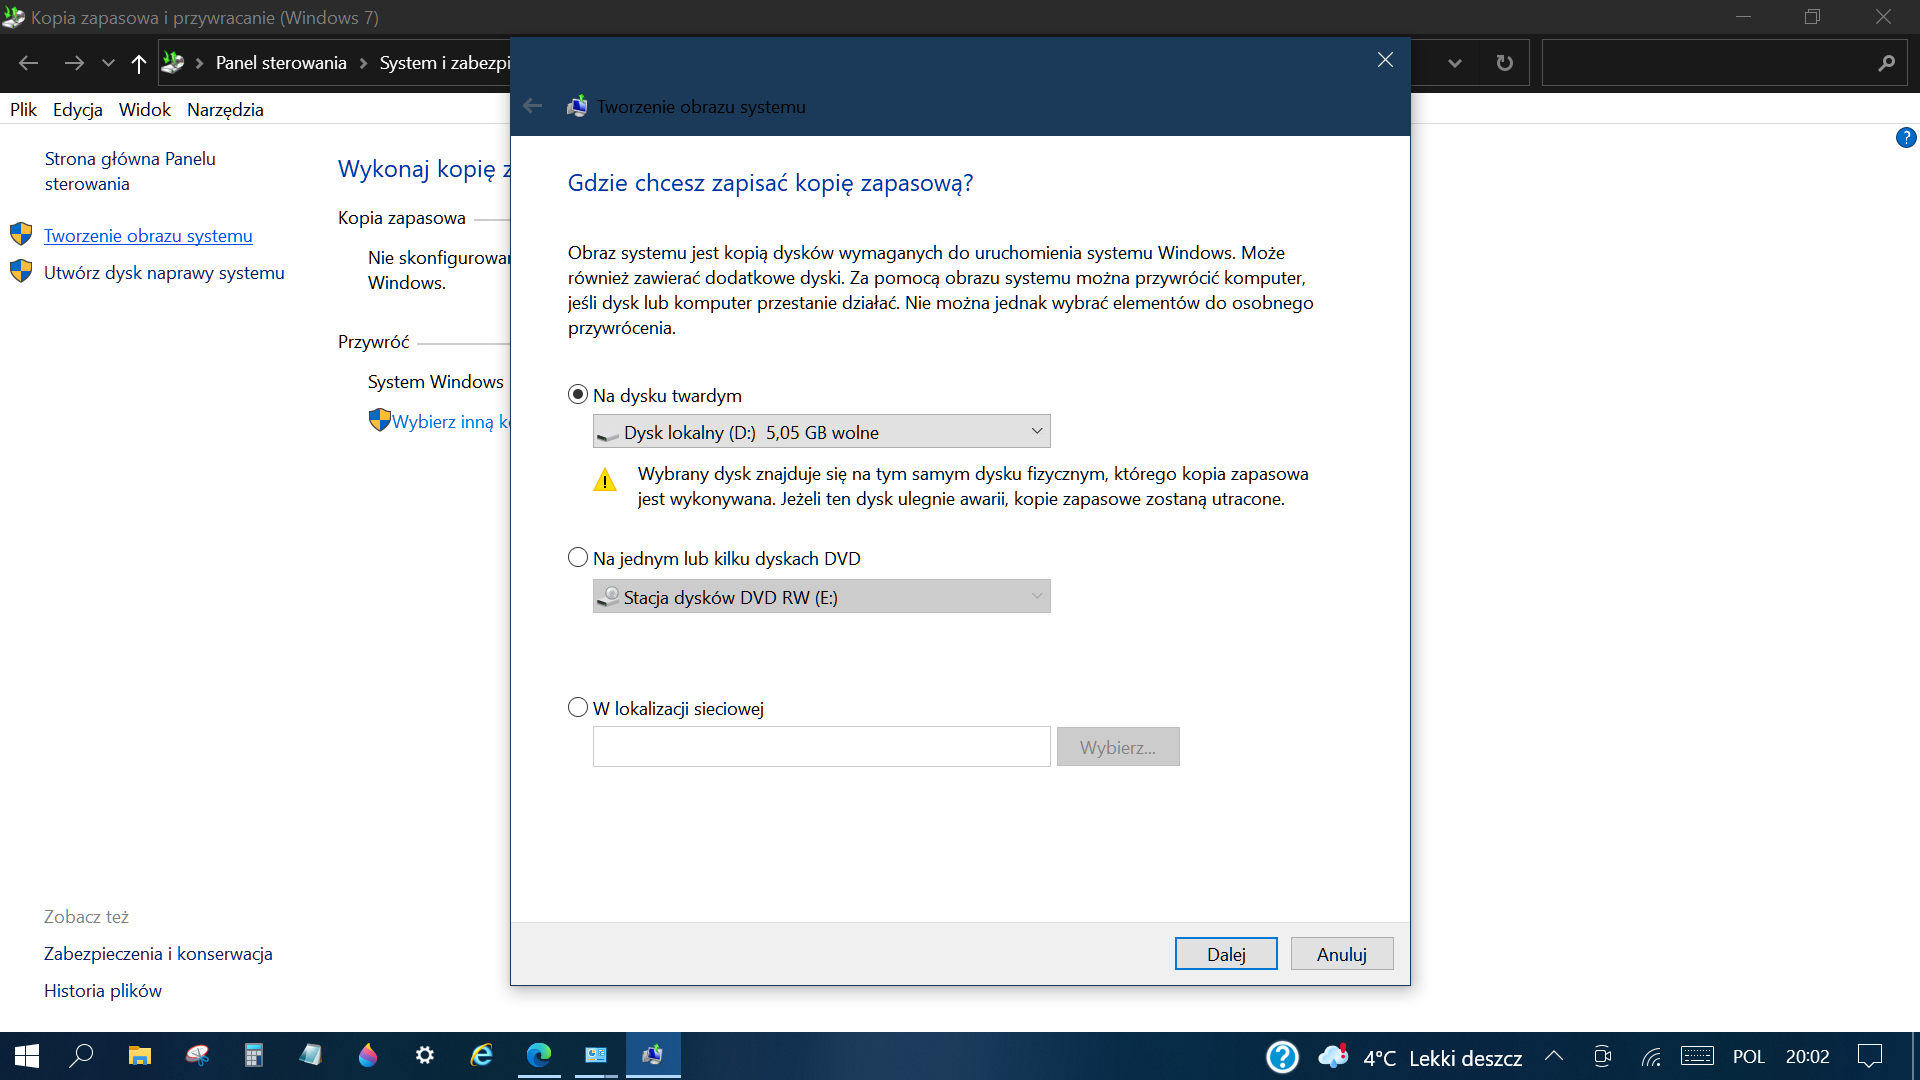The height and width of the screenshot is (1080, 1920).
Task: Click the Dalej button
Action: coord(1226,953)
